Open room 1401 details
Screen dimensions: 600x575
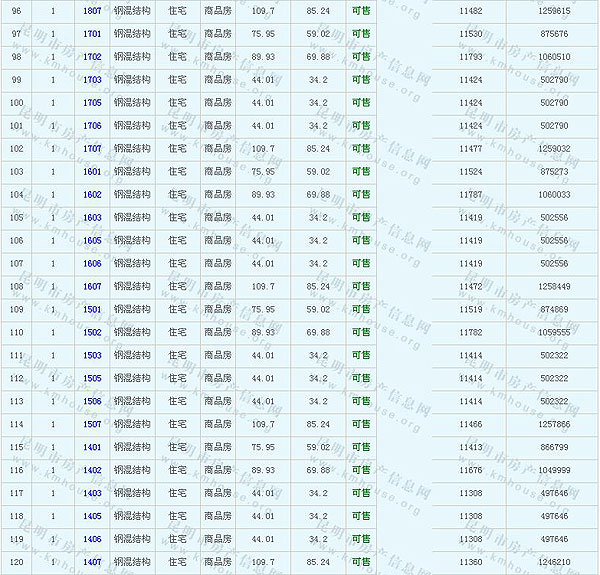tap(92, 447)
